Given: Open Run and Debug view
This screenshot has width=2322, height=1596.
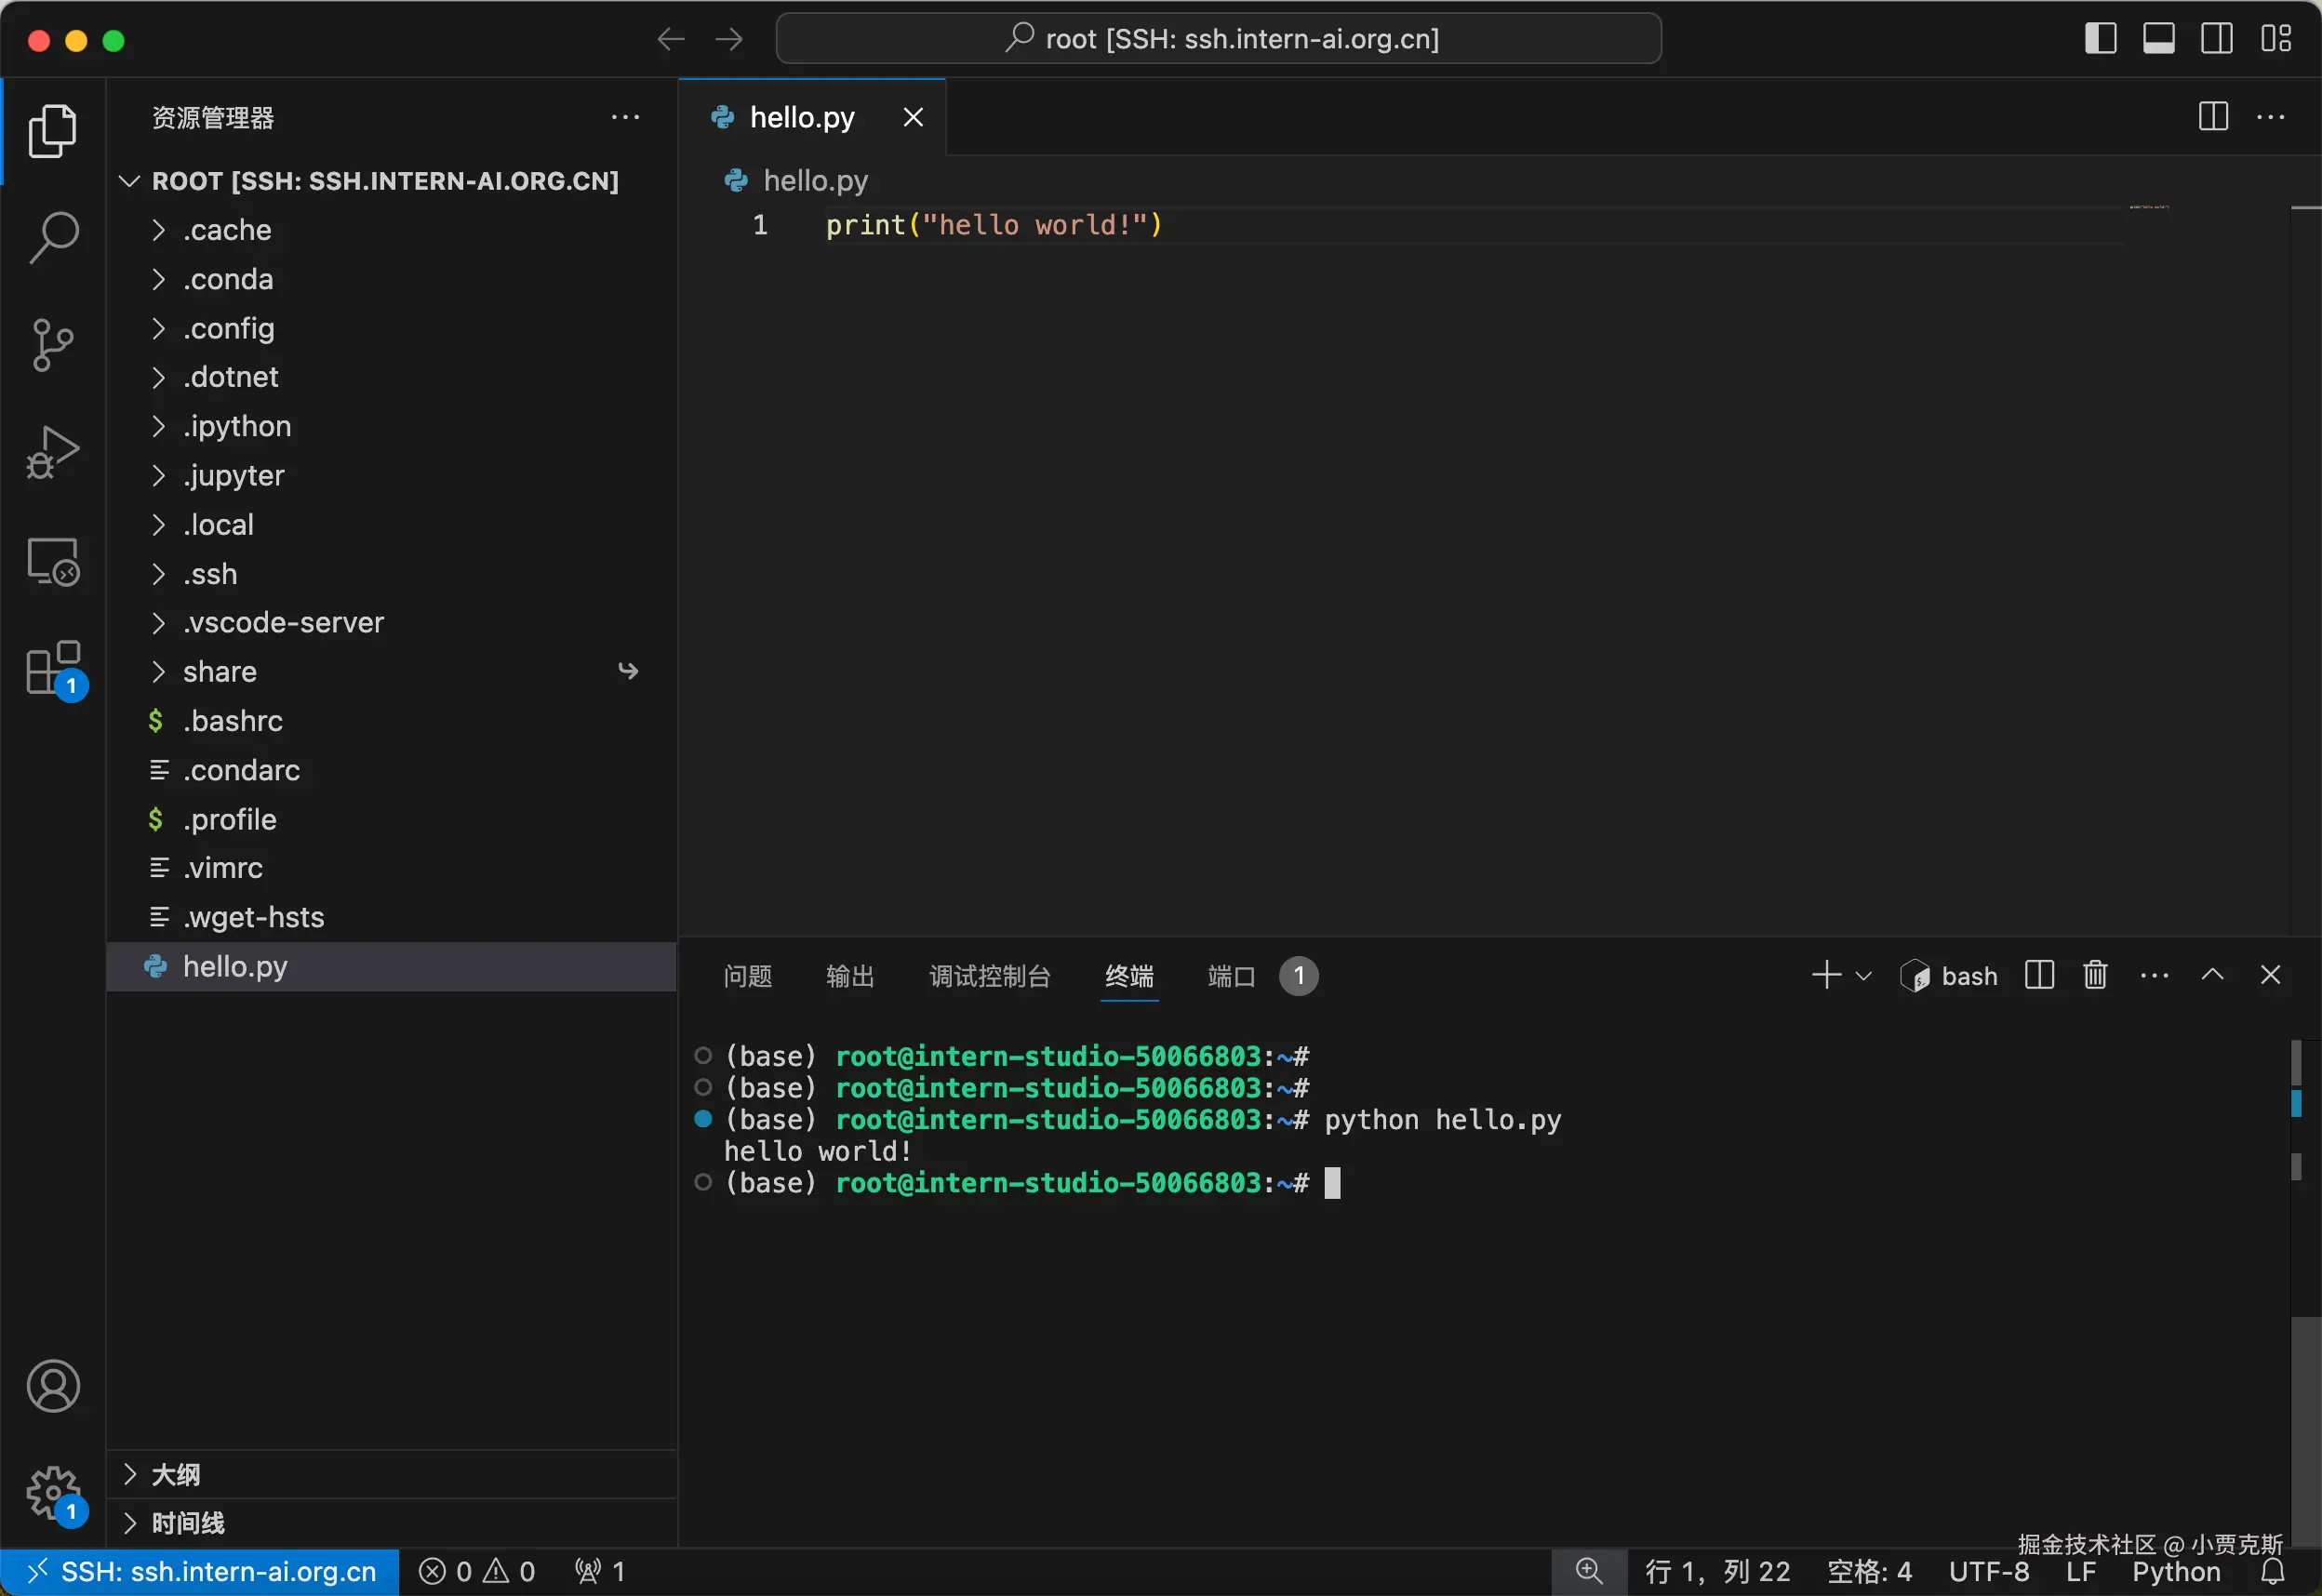Looking at the screenshot, I should tap(53, 453).
